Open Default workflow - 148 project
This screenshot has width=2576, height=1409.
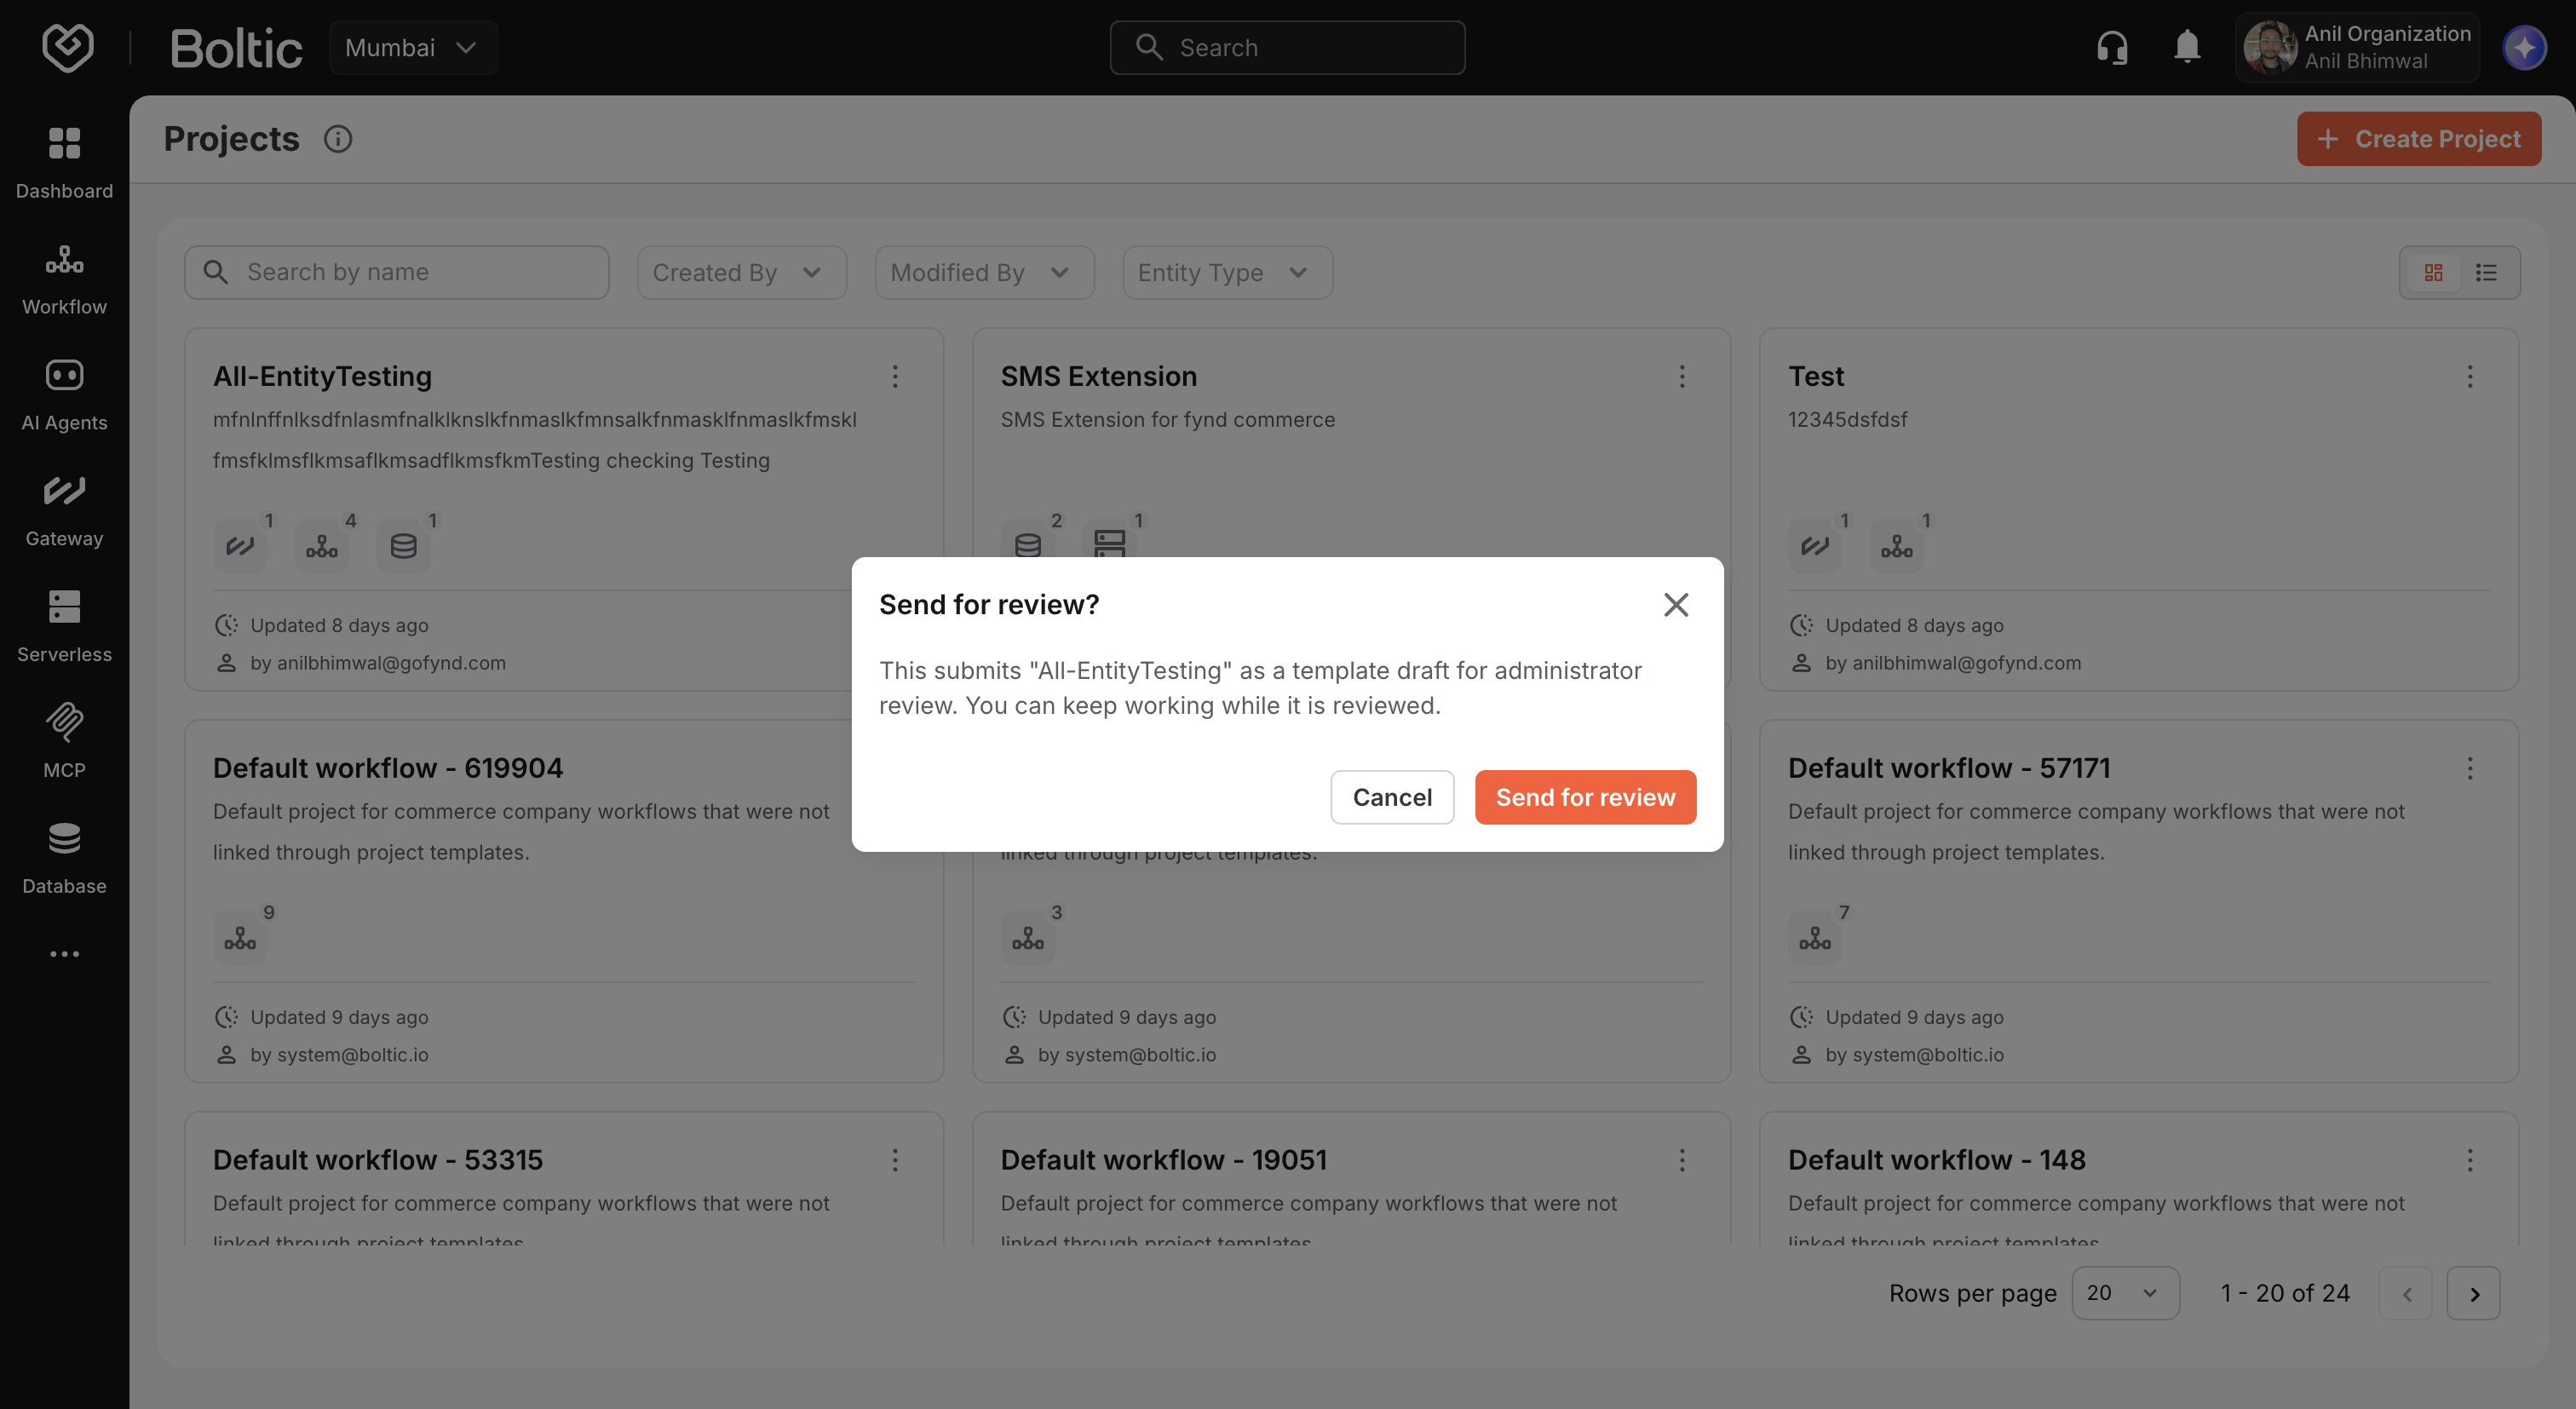pyautogui.click(x=1937, y=1160)
